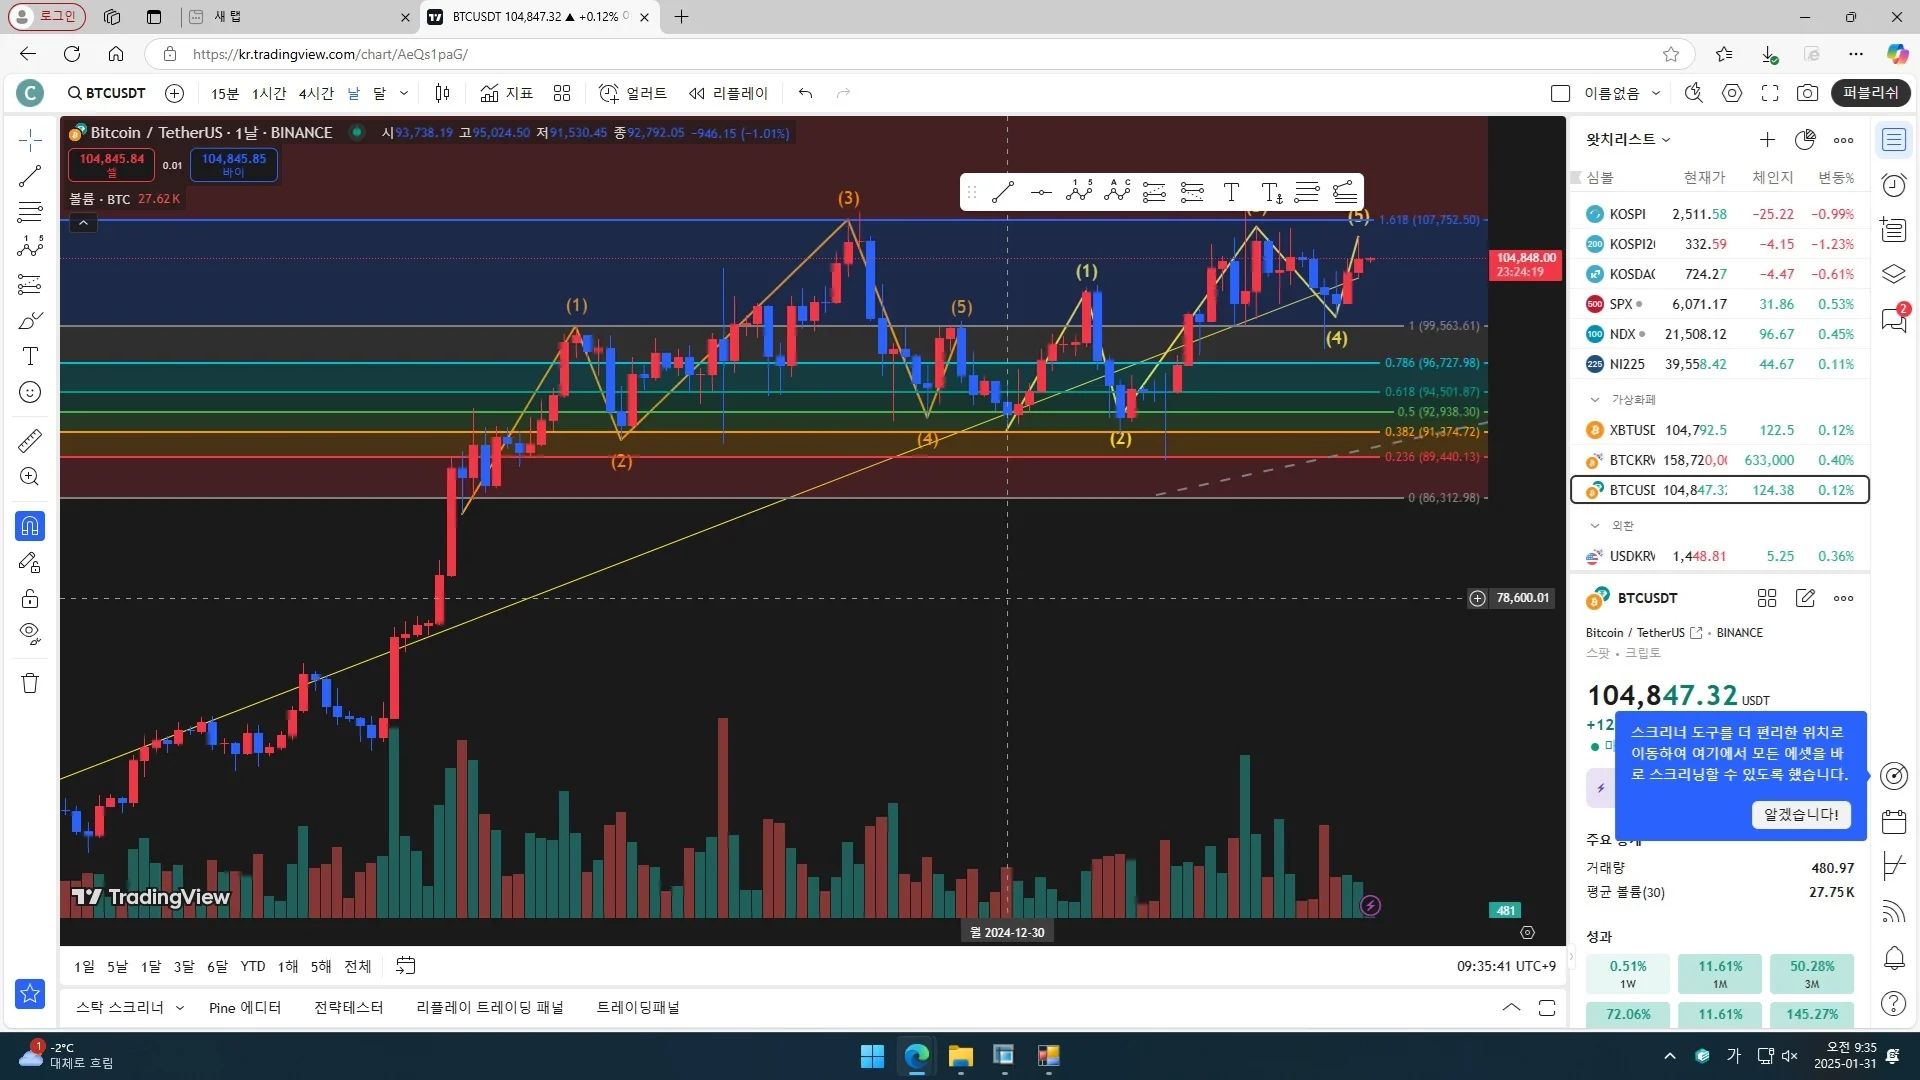This screenshot has width=1920, height=1080.
Task: Click the 퍼블리쉬 publish button
Action: click(x=1870, y=93)
